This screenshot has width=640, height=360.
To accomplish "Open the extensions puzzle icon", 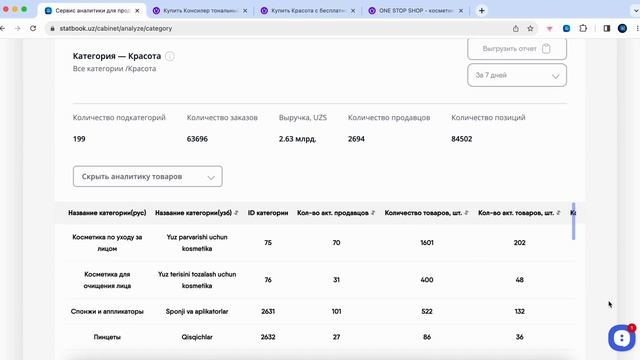I will [x=583, y=29].
